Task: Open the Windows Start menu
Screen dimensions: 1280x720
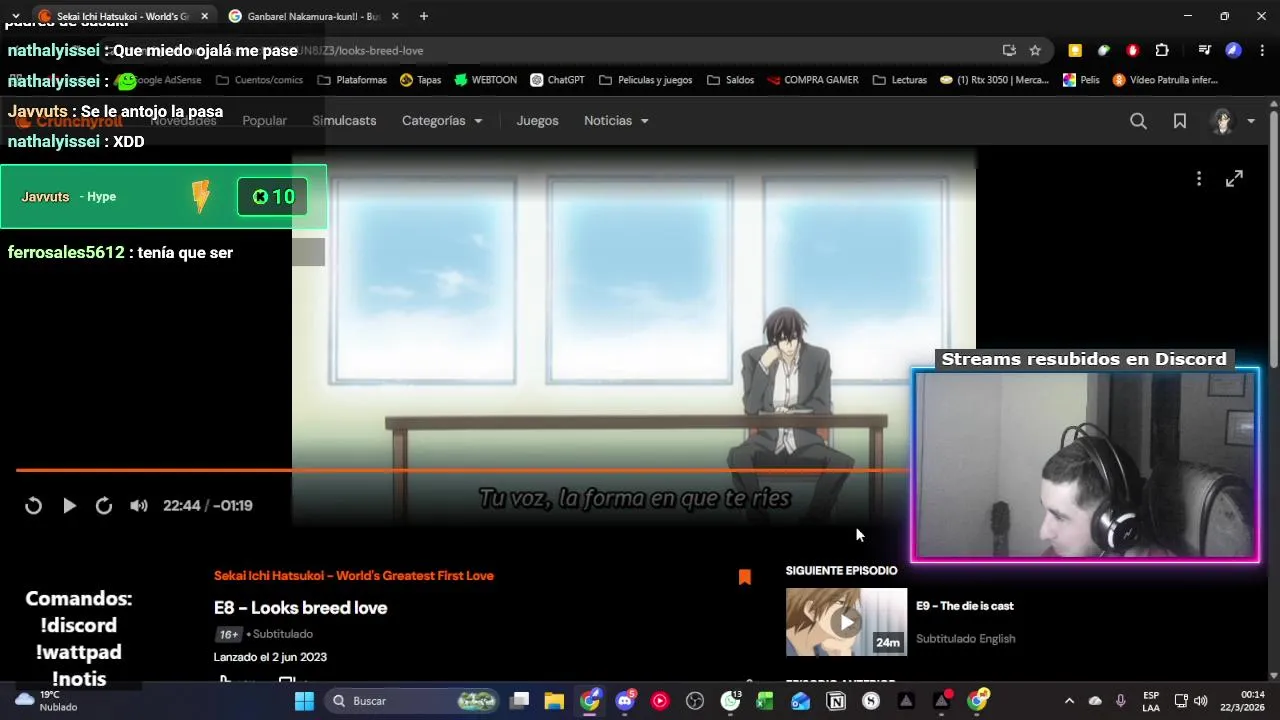Action: click(x=304, y=701)
